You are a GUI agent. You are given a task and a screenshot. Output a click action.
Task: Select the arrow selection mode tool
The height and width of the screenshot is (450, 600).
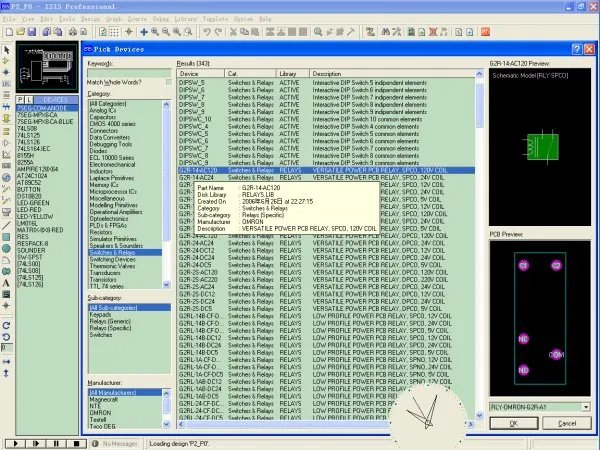coord(7,50)
